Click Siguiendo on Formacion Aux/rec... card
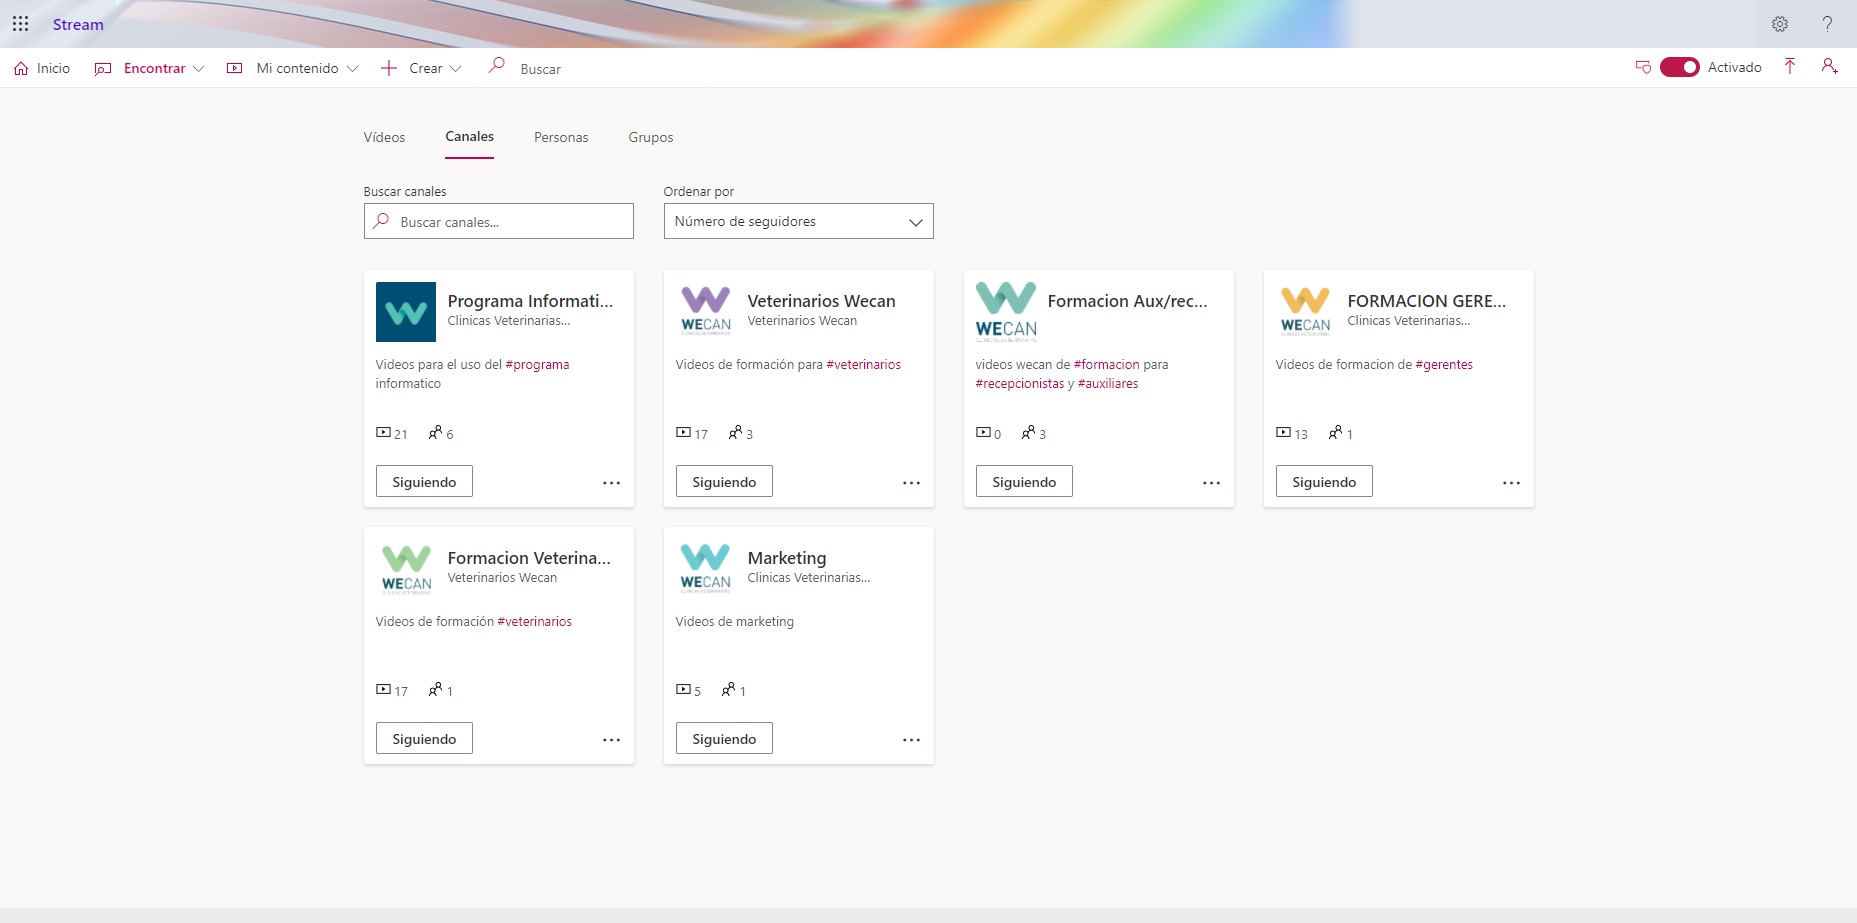 click(1024, 481)
